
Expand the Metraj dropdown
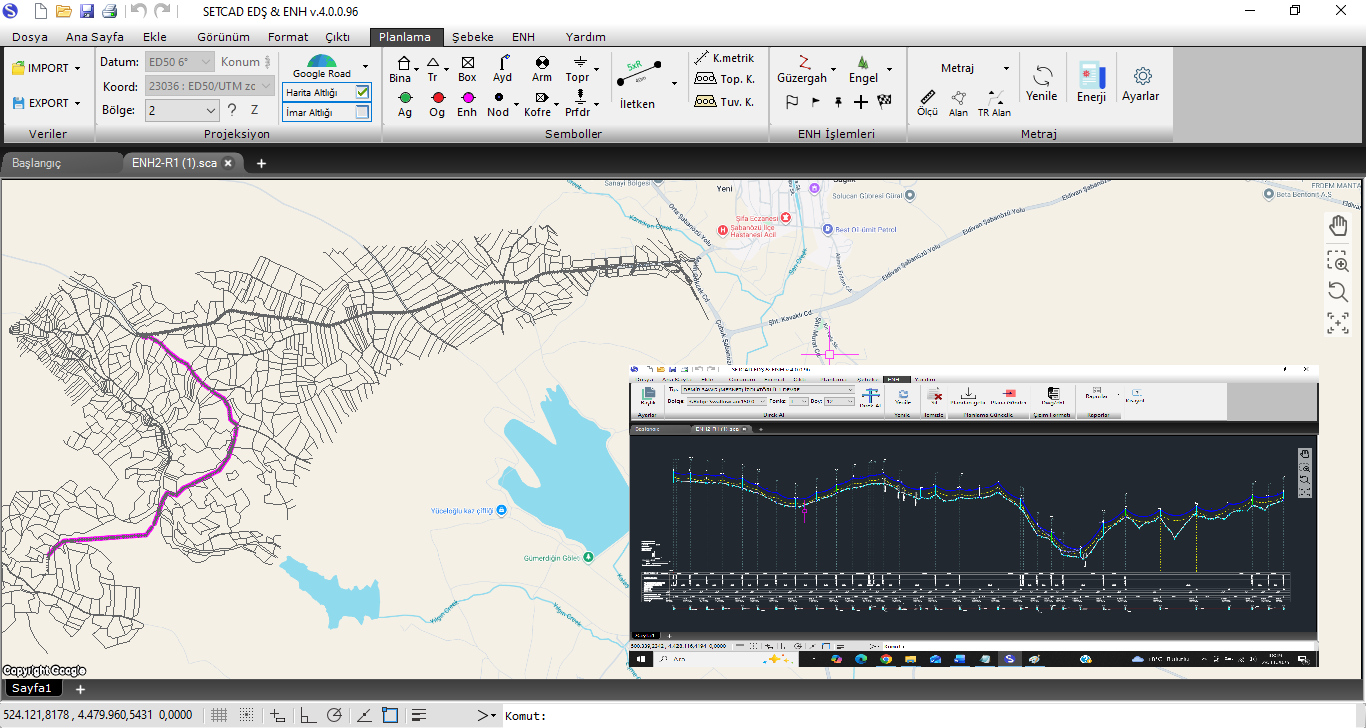1006,68
